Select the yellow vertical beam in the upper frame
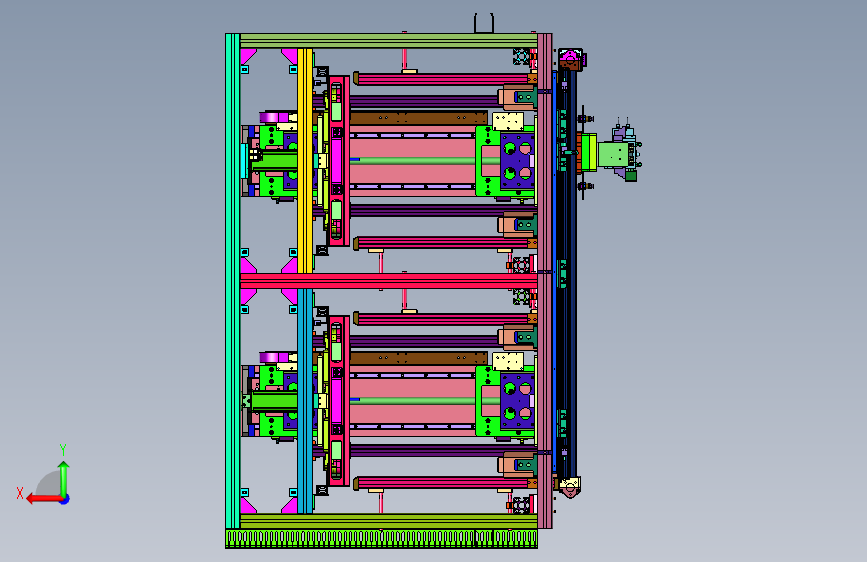Screen dimensions: 867x562 [x=305, y=160]
